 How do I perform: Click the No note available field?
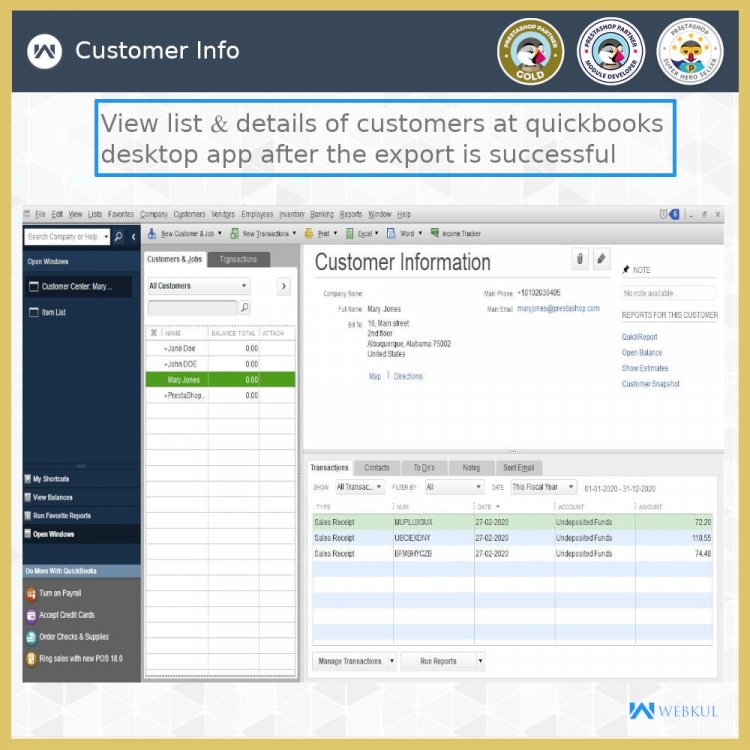pos(669,293)
